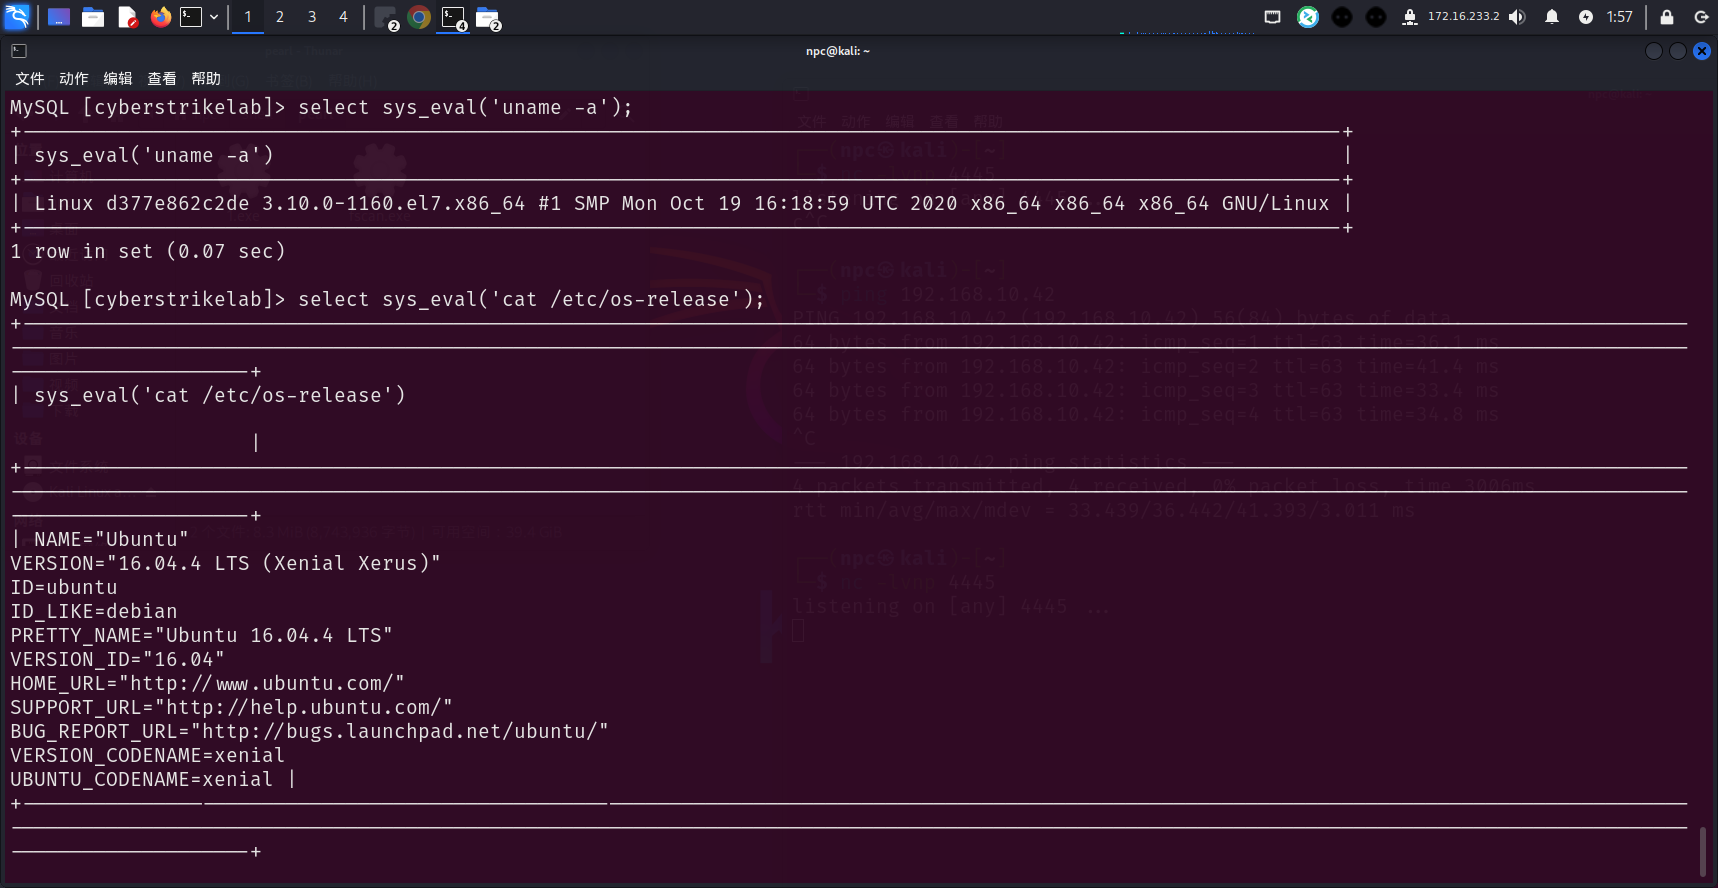The width and height of the screenshot is (1718, 888).
Task: Click the Linux d377e862c2de kernel output row
Action: pyautogui.click(x=682, y=203)
